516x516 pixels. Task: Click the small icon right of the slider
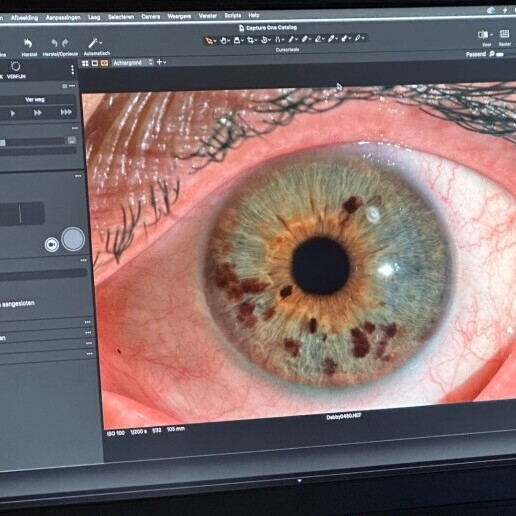click(72, 140)
